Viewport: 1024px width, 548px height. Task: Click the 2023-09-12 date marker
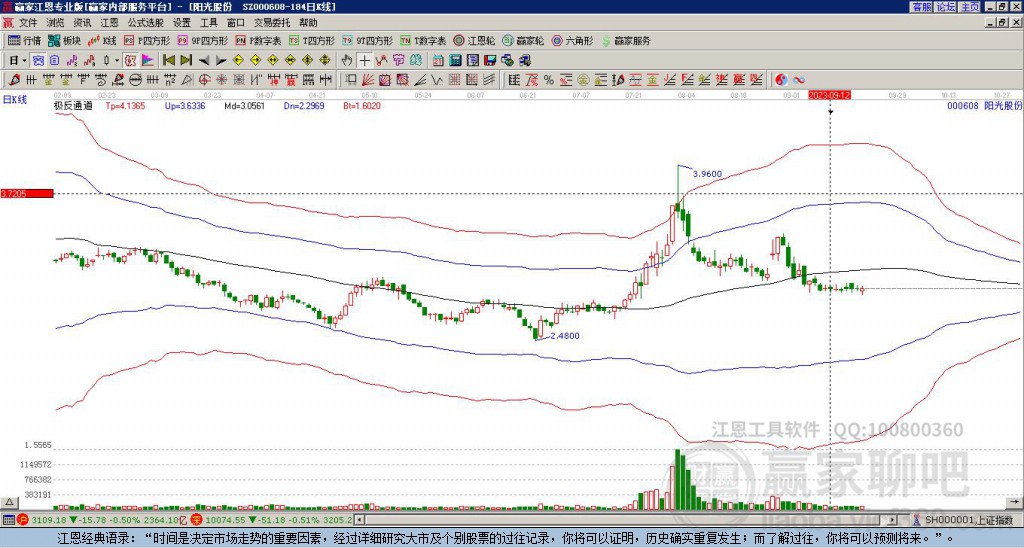pyautogui.click(x=829, y=95)
